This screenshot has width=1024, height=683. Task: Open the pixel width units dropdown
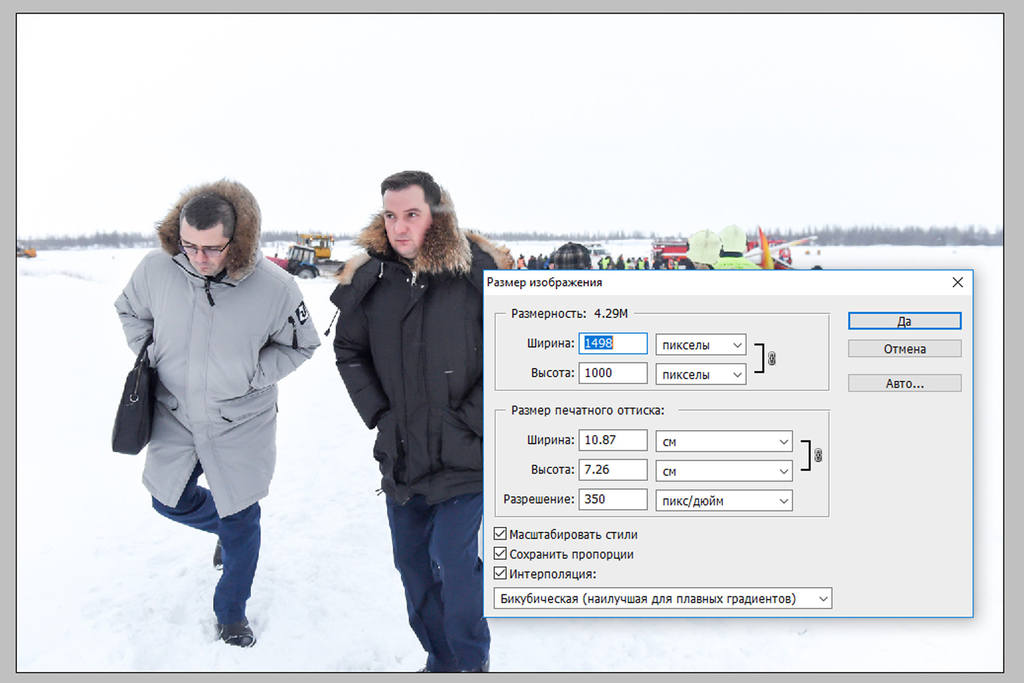[701, 345]
